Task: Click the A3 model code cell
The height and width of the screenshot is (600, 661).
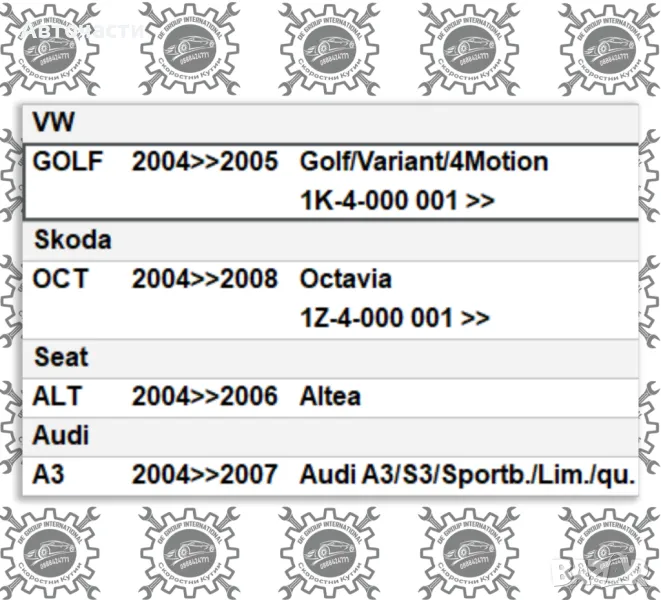Action: pyautogui.click(x=48, y=475)
